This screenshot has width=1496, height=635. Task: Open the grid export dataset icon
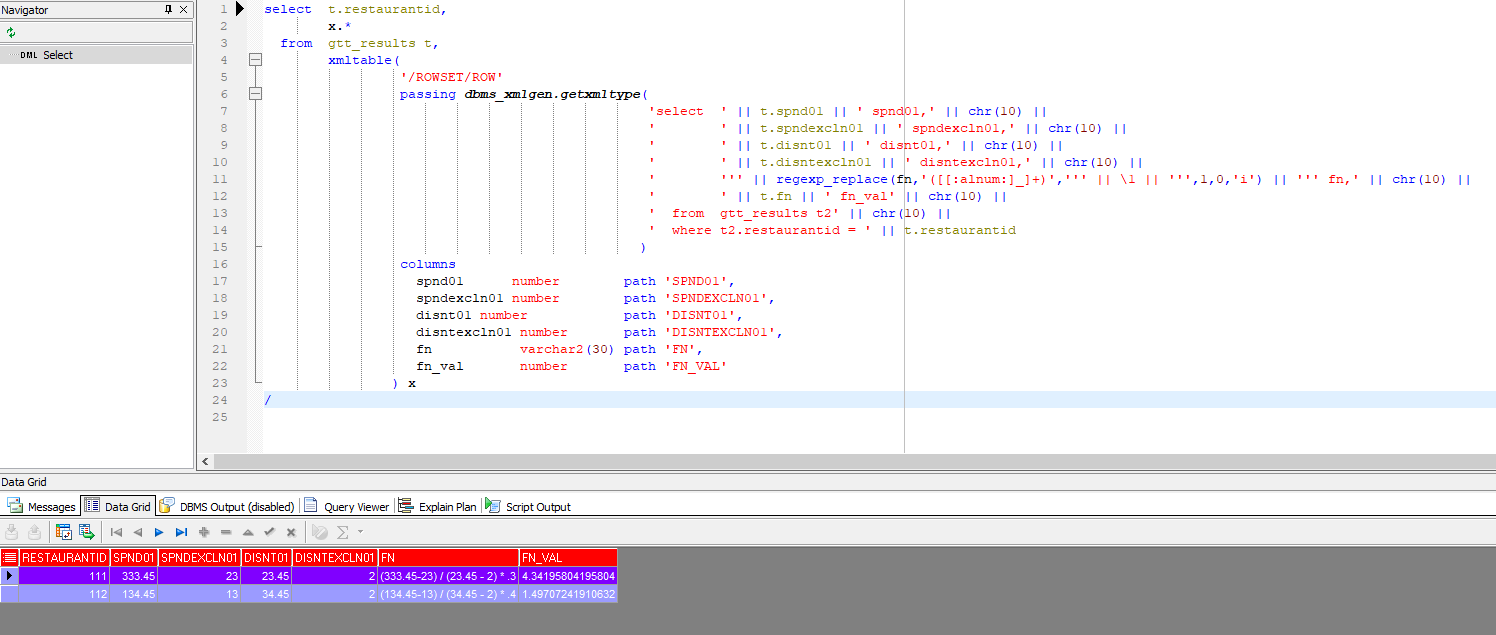[x=86, y=532]
